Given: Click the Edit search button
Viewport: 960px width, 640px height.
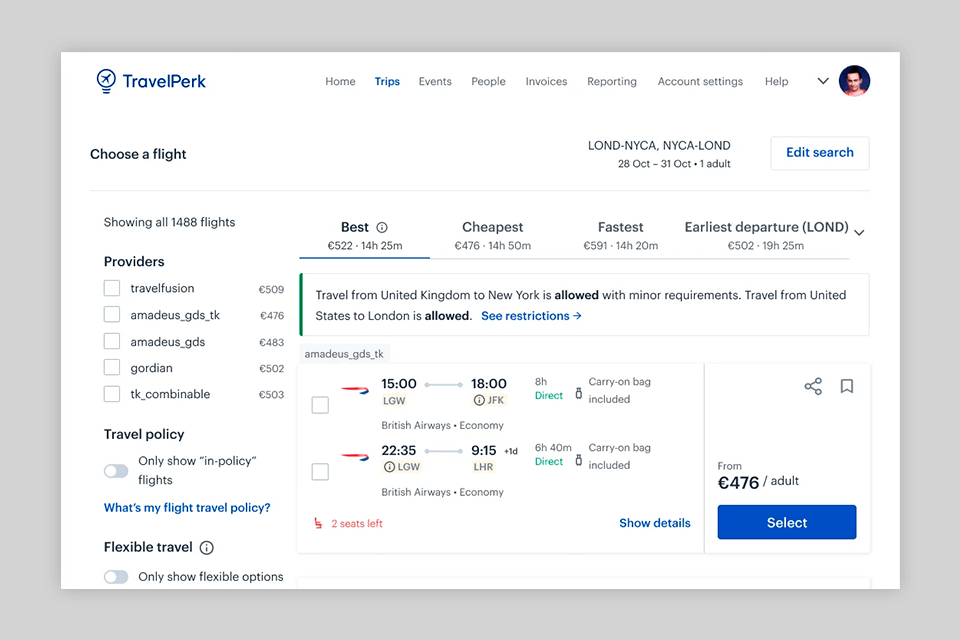Looking at the screenshot, I should click(820, 152).
